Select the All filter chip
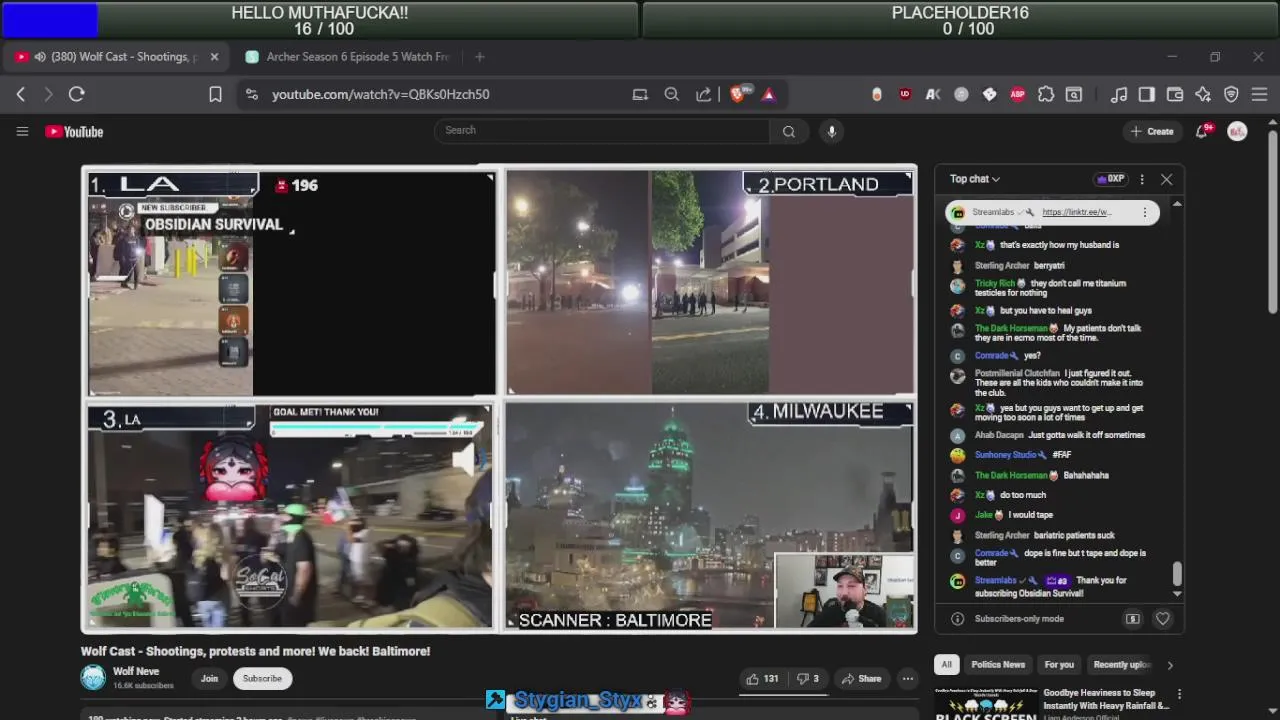Viewport: 1280px width, 720px height. [946, 664]
